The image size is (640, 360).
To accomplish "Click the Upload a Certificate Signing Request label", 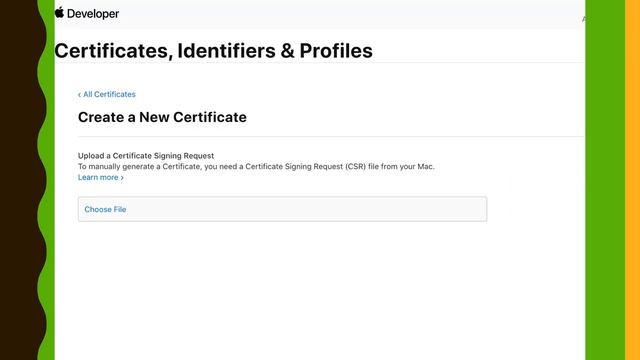I will (146, 156).
